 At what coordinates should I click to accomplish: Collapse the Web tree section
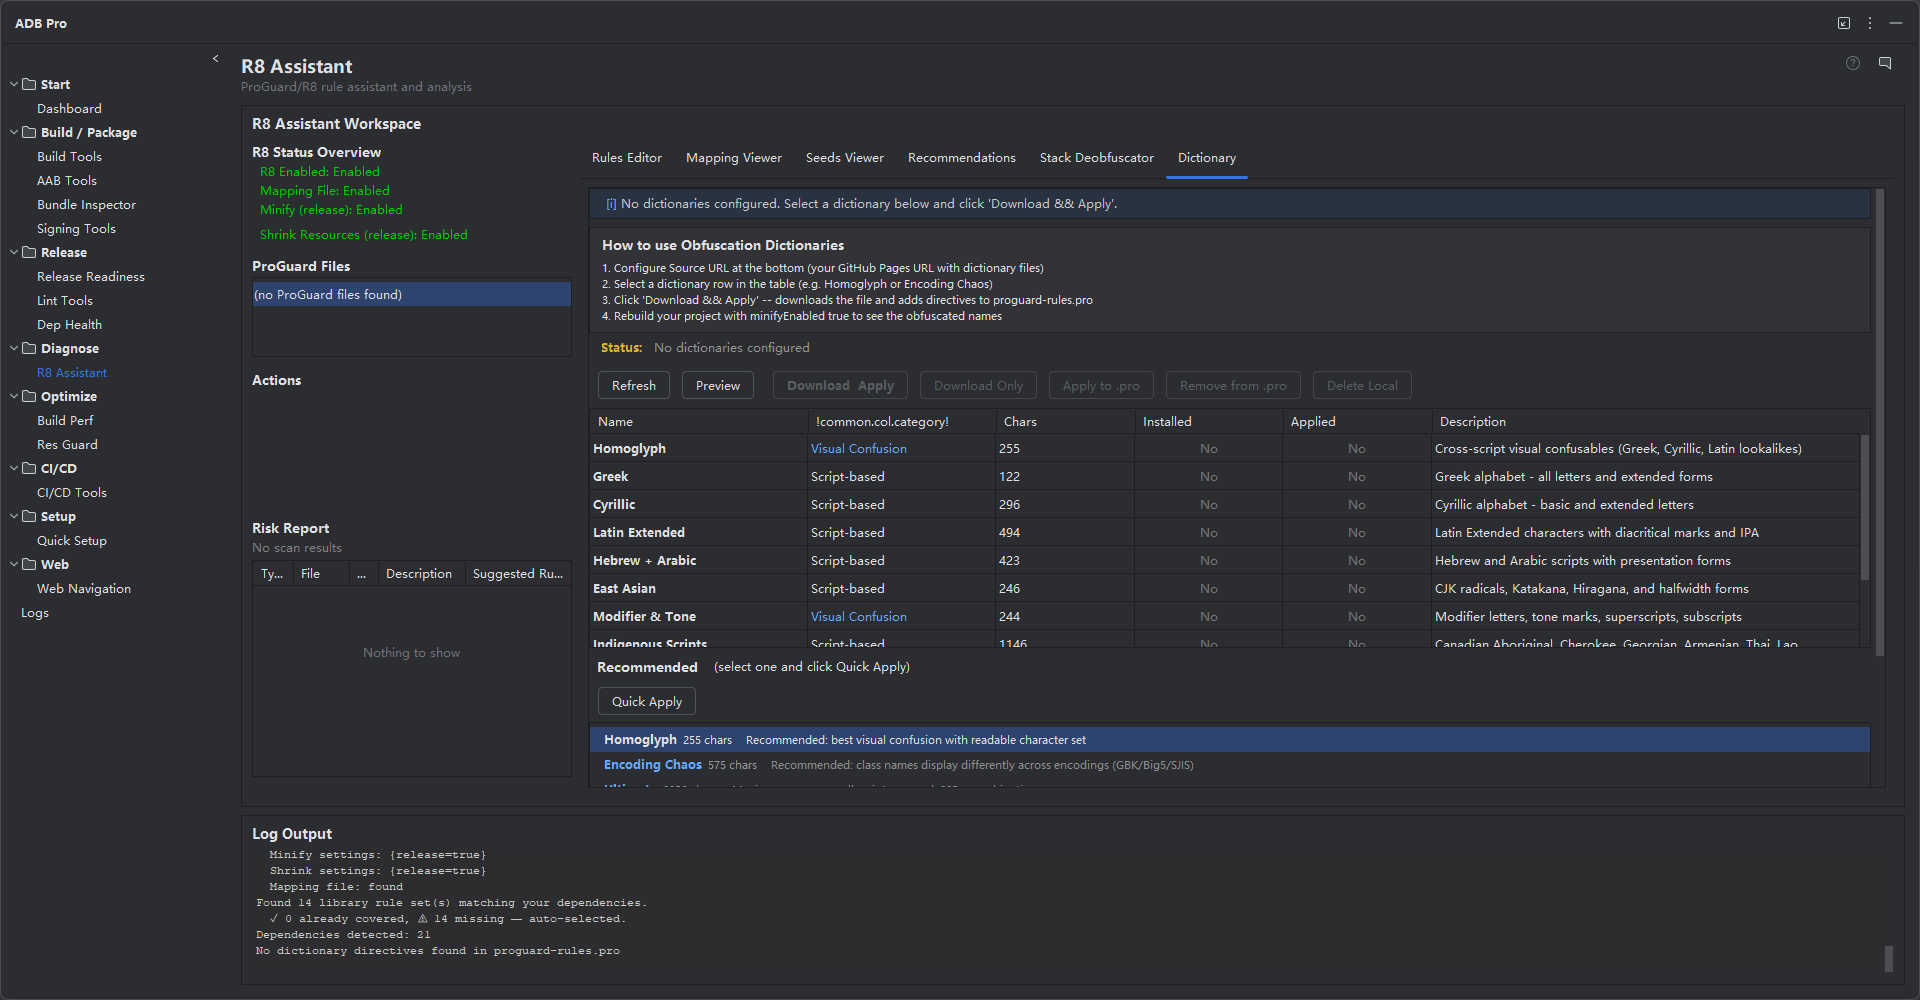[14, 564]
